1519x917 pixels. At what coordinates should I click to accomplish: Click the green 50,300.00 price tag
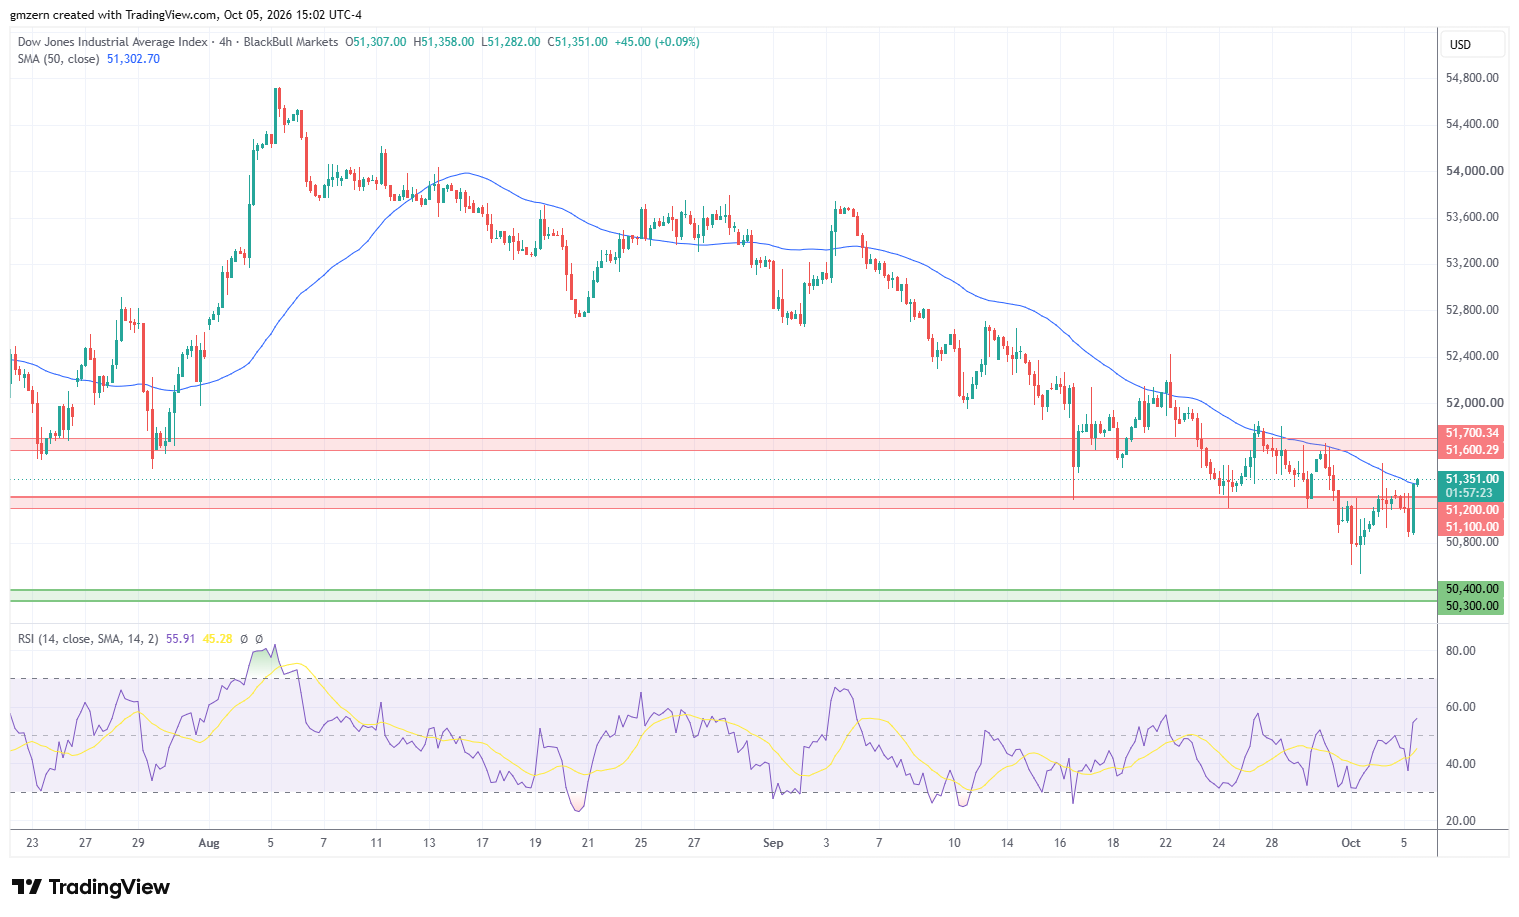[1472, 606]
